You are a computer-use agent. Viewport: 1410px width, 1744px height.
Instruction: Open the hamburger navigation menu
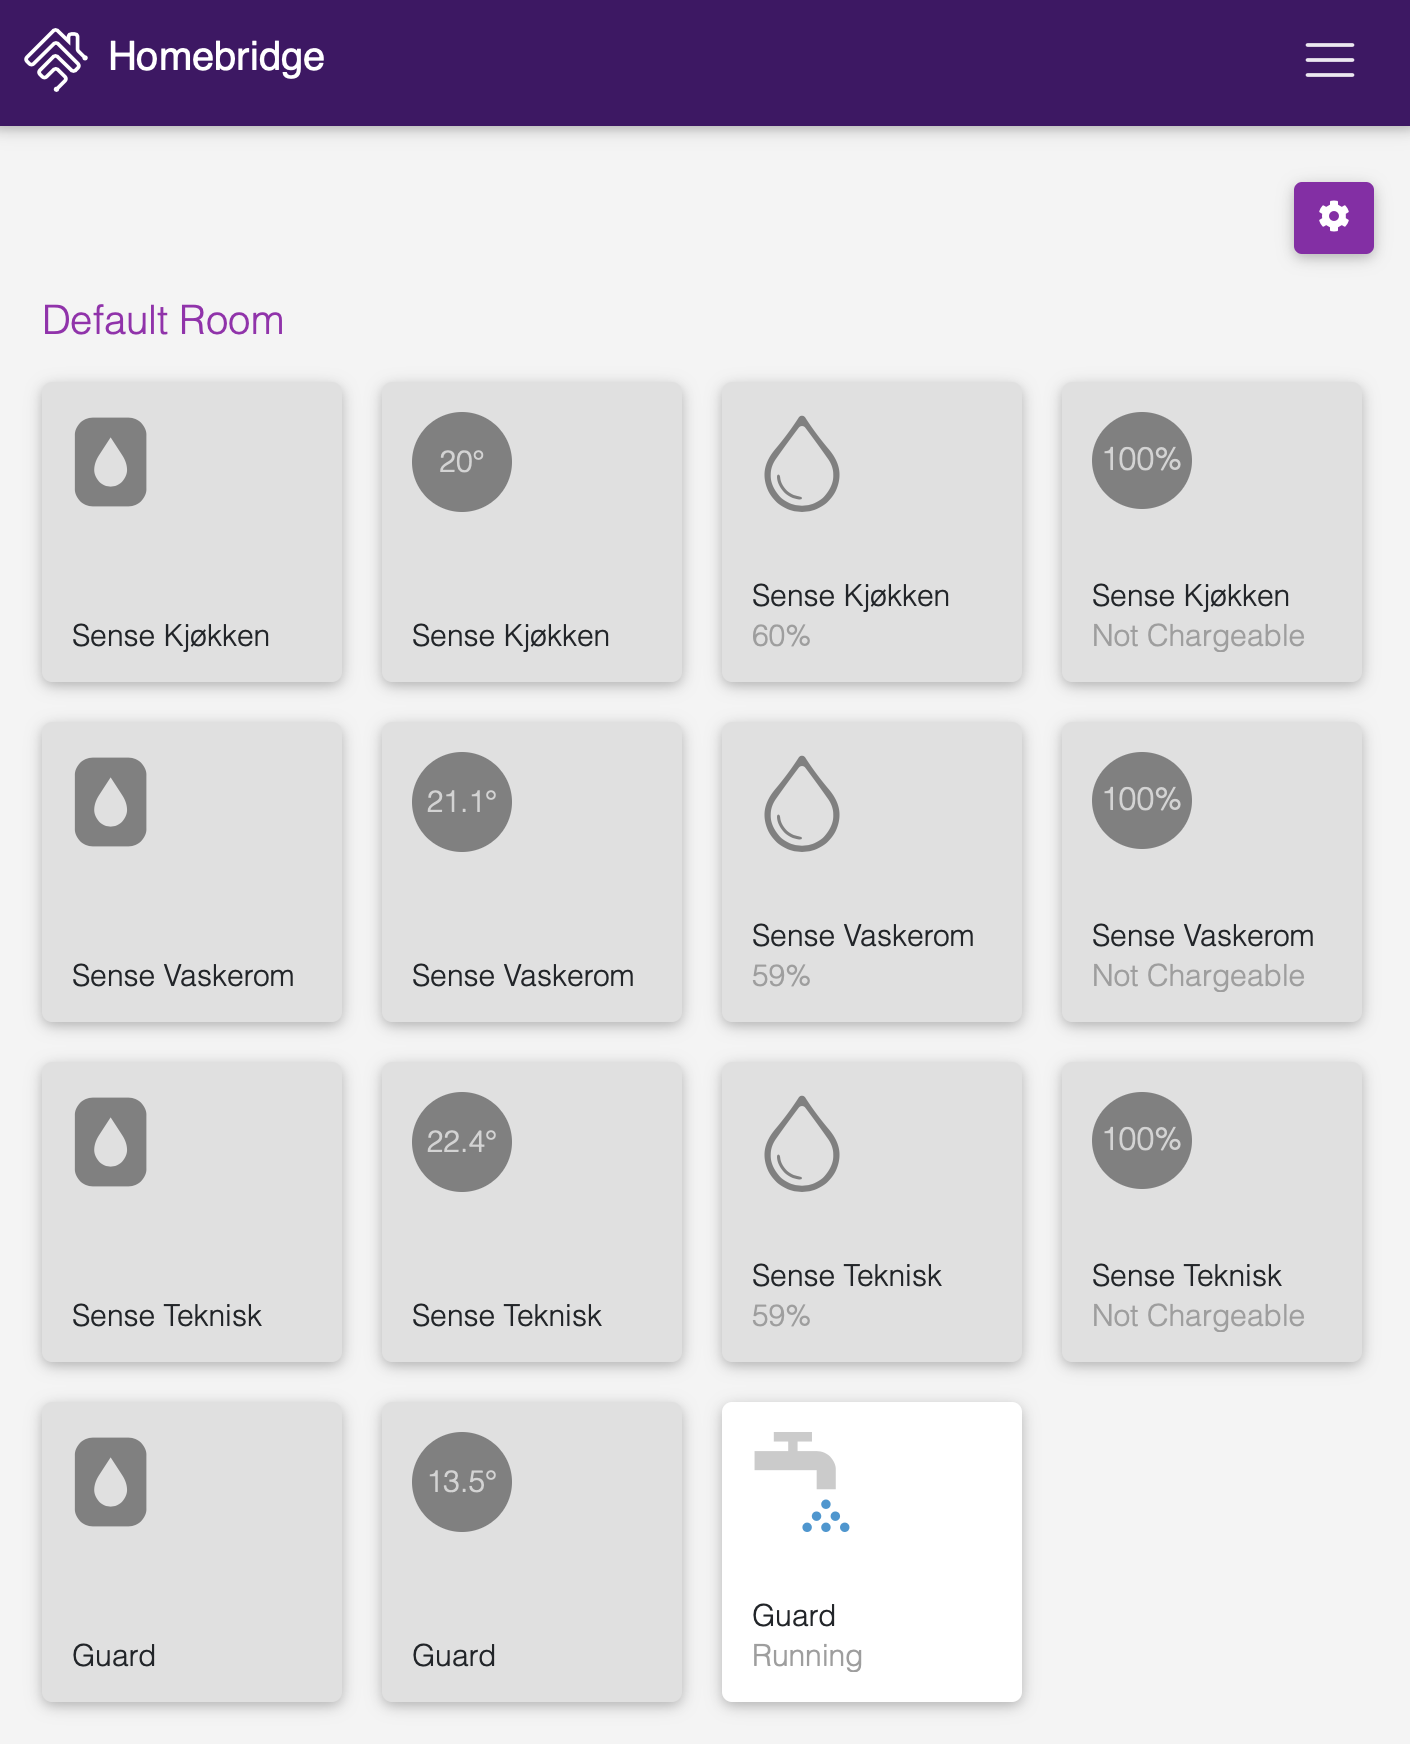point(1329,60)
